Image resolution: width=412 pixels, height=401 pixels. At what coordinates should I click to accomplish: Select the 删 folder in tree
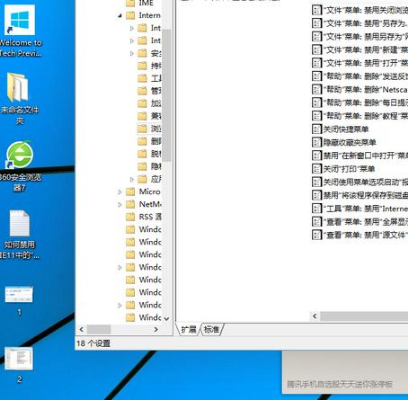(149, 141)
